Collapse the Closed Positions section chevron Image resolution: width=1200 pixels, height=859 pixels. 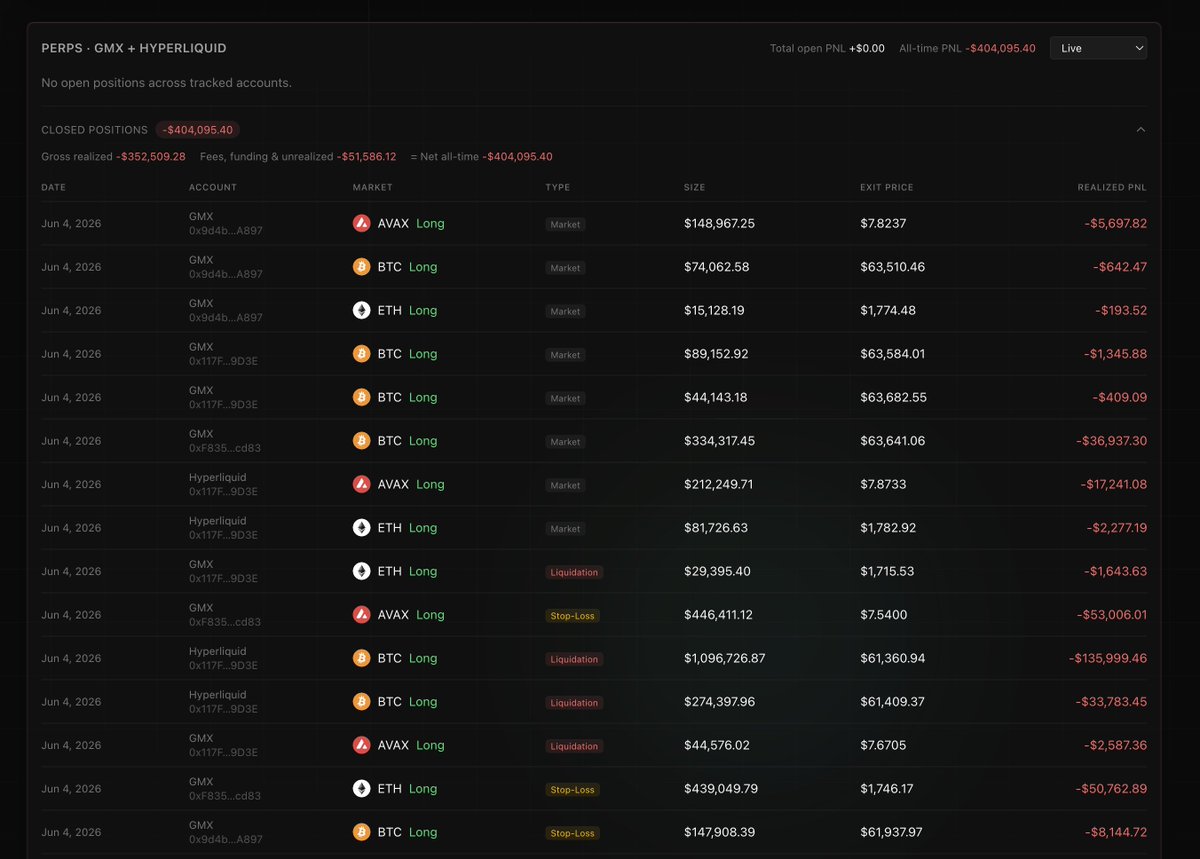click(x=1141, y=130)
